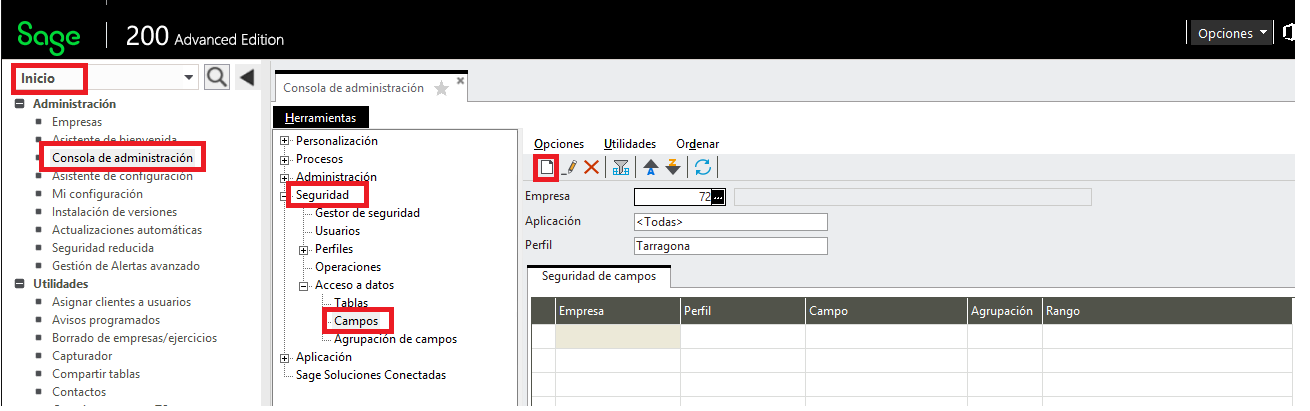This screenshot has width=1310, height=411.
Task: Click the filter funnel icon
Action: click(x=620, y=167)
